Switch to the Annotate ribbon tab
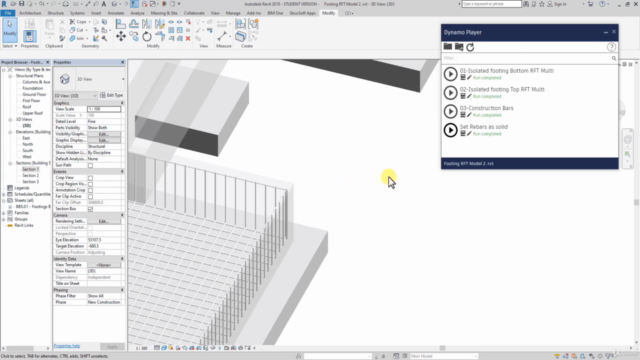The image size is (640, 360). pyautogui.click(x=116, y=13)
